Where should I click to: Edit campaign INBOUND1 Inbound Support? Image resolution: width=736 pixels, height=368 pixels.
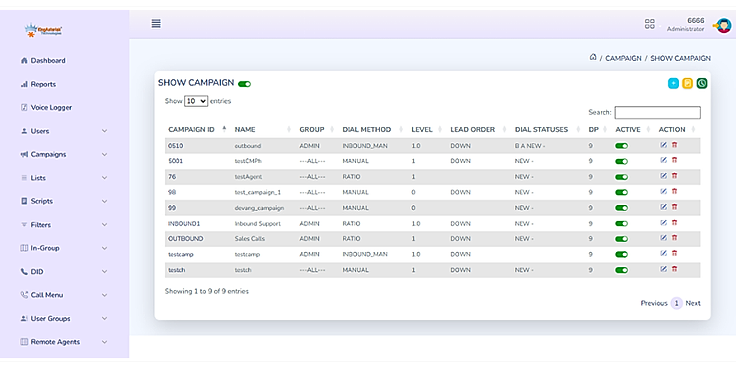(x=663, y=222)
